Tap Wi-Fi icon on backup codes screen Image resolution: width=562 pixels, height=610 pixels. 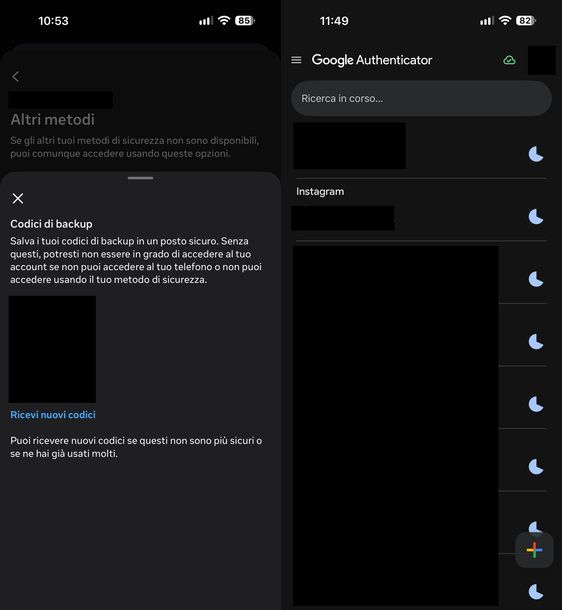click(224, 21)
